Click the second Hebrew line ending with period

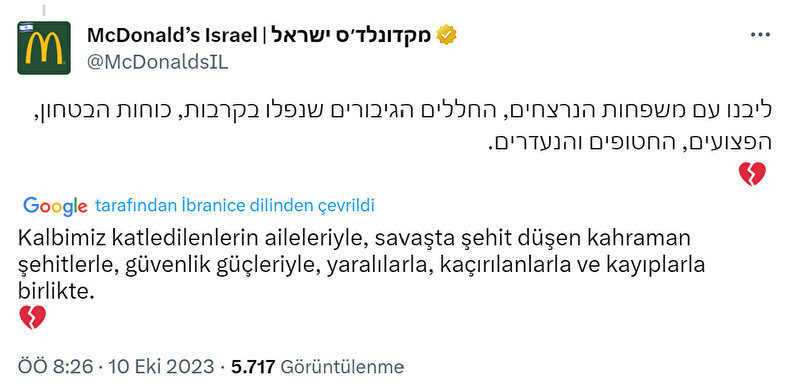pos(630,143)
